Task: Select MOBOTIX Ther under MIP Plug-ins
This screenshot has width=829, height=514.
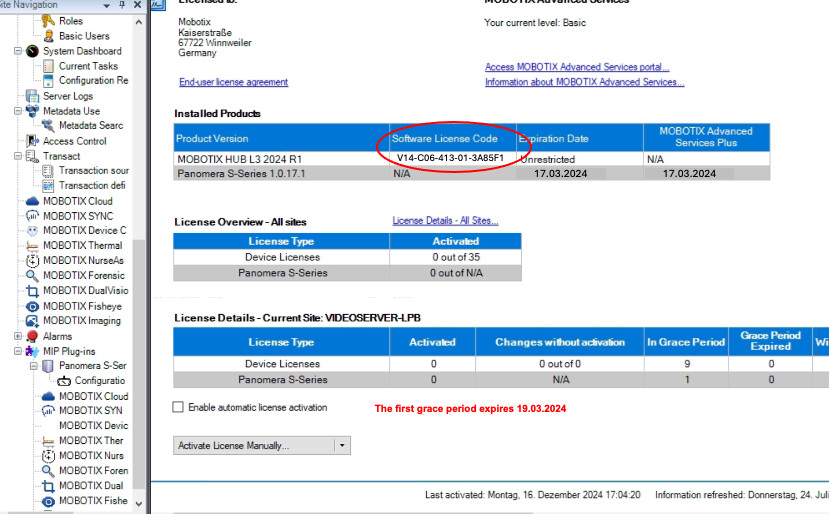Action: coord(91,440)
